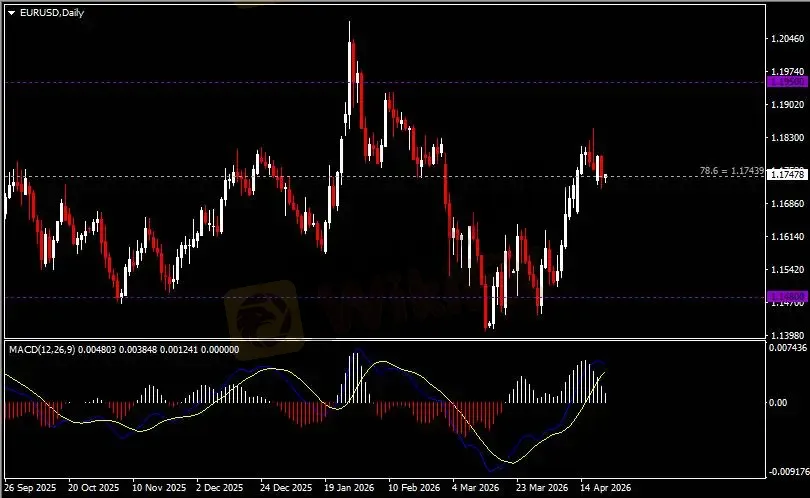The width and height of the screenshot is (810, 498).
Task: Click the EURUSD,Daily chart title
Action: 47,12
